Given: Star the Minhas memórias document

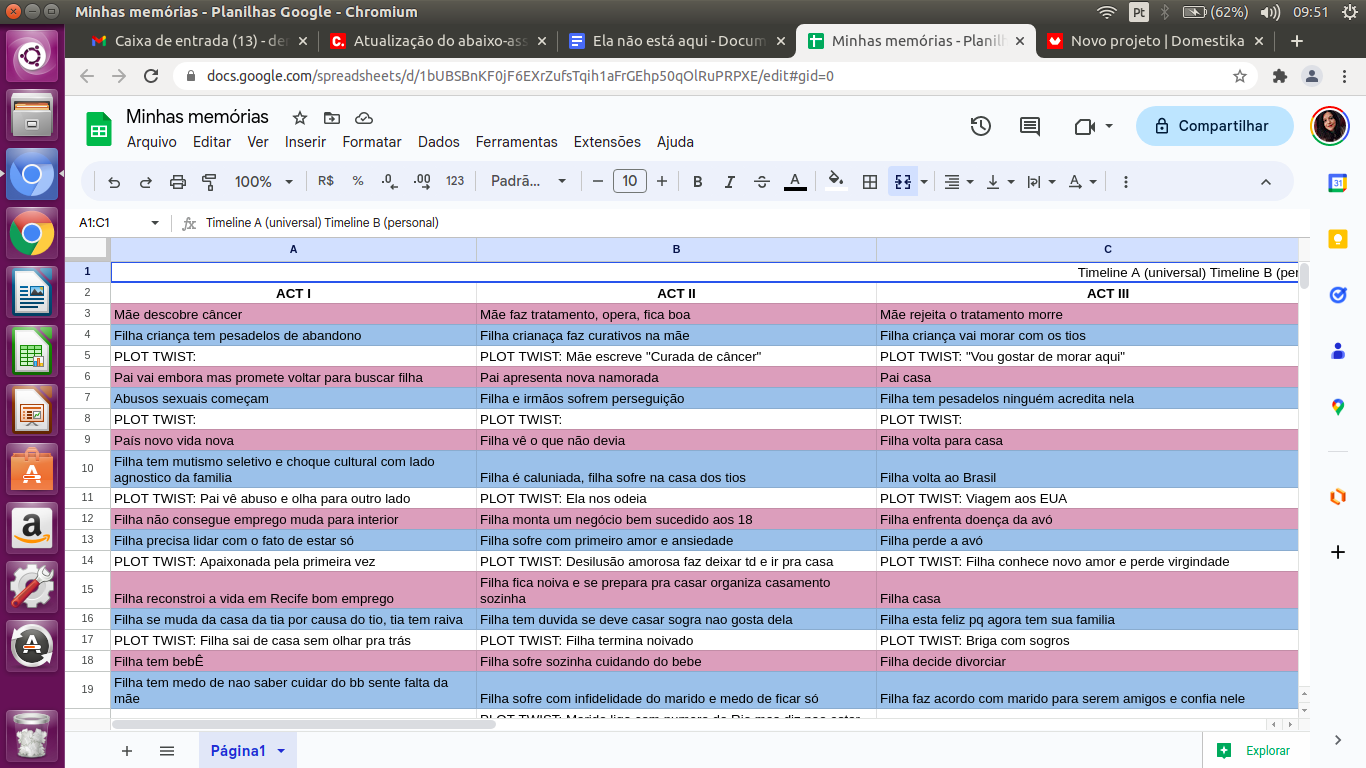Looking at the screenshot, I should click(300, 118).
